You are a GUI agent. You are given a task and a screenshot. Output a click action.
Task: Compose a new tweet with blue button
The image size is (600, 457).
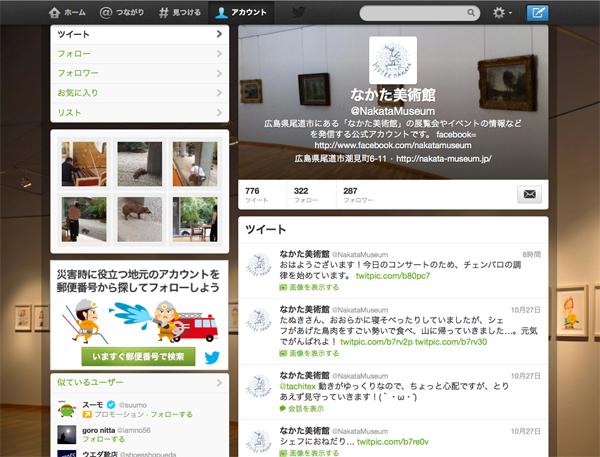click(x=538, y=13)
